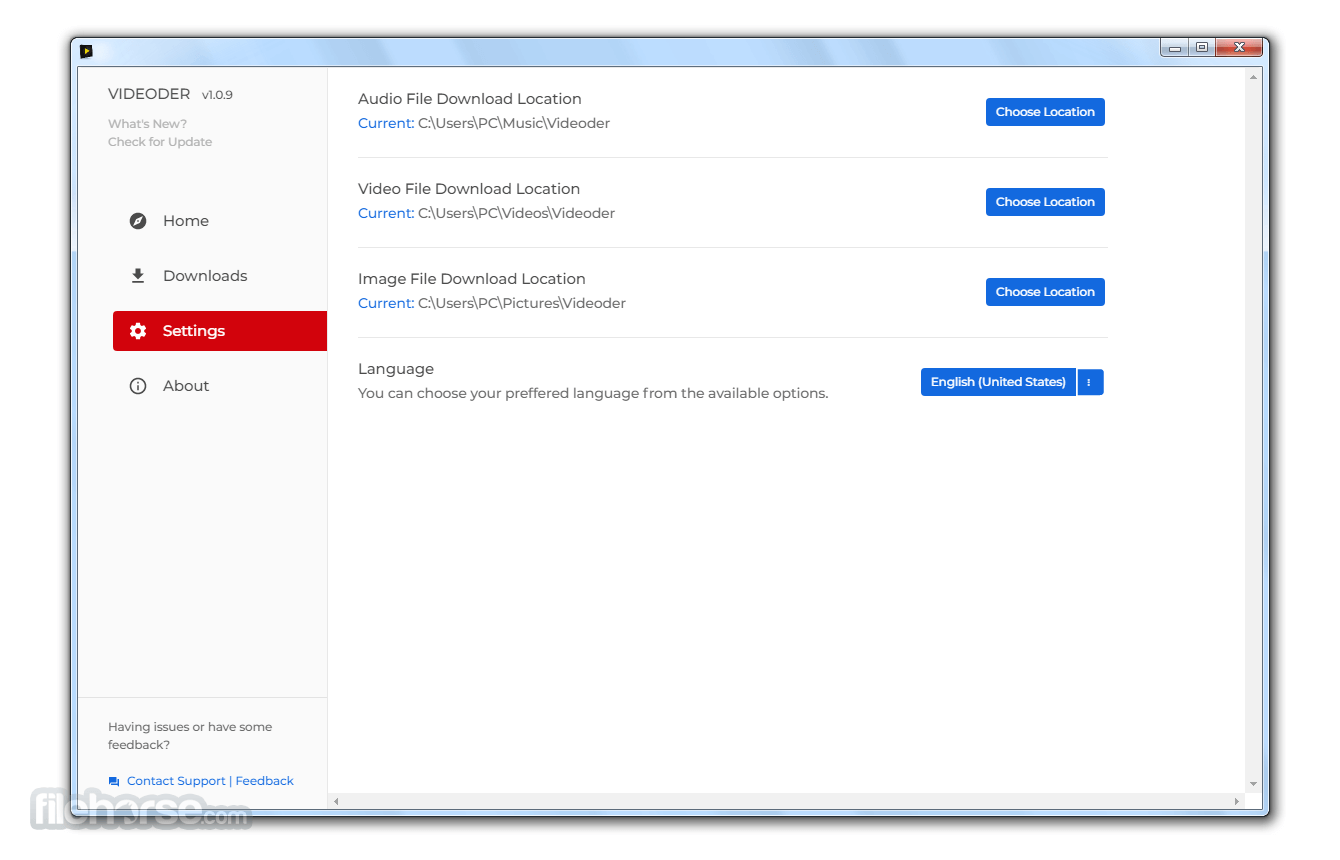Click the horizontal scrollbar right arrow

[1237, 801]
